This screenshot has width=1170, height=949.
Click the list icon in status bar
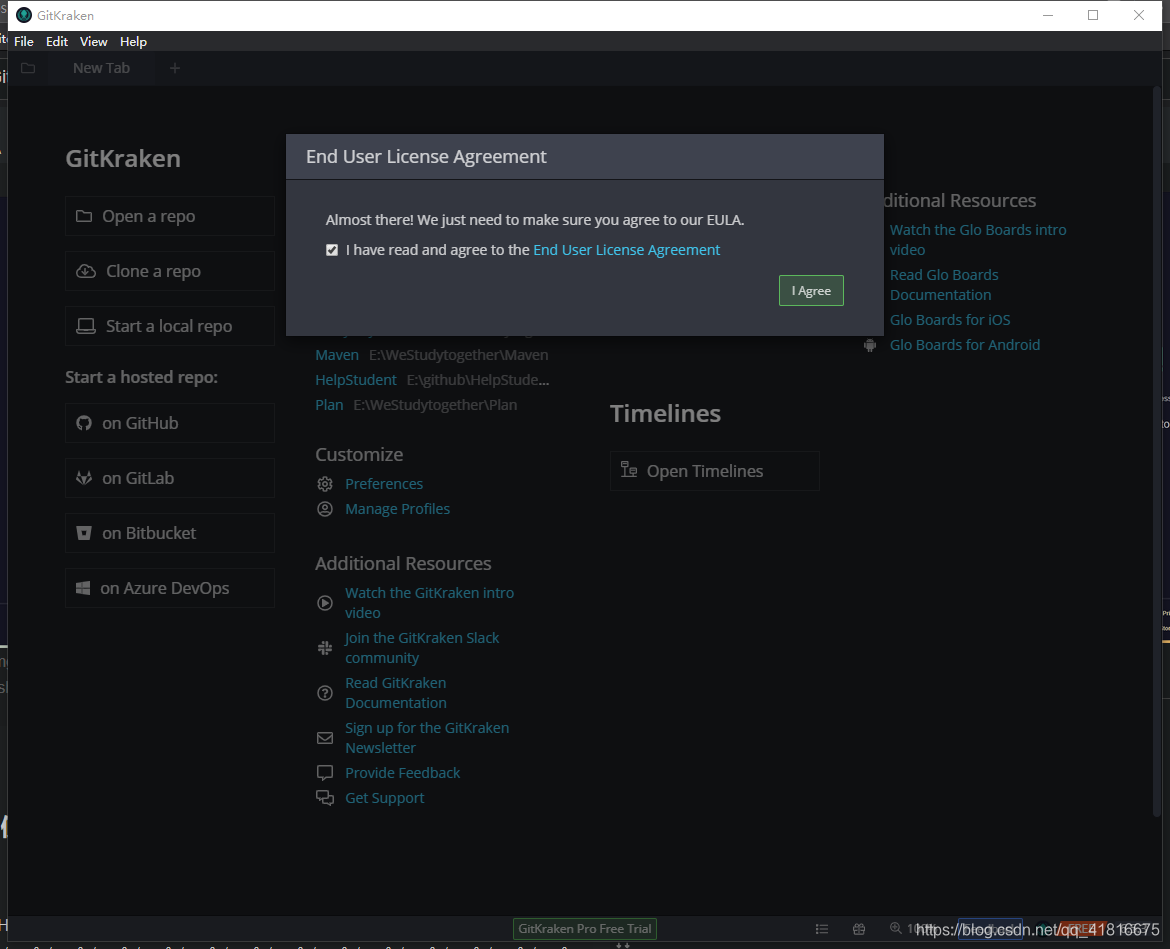822,929
